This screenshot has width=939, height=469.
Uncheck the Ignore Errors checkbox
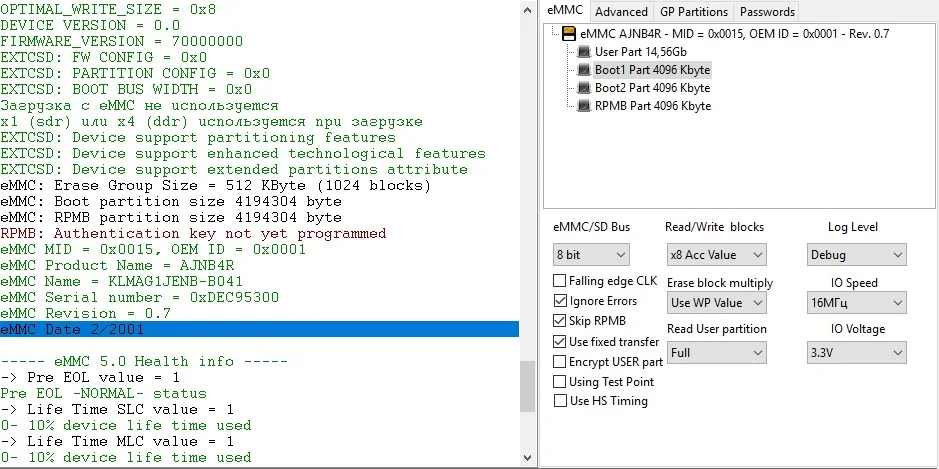pyautogui.click(x=559, y=301)
